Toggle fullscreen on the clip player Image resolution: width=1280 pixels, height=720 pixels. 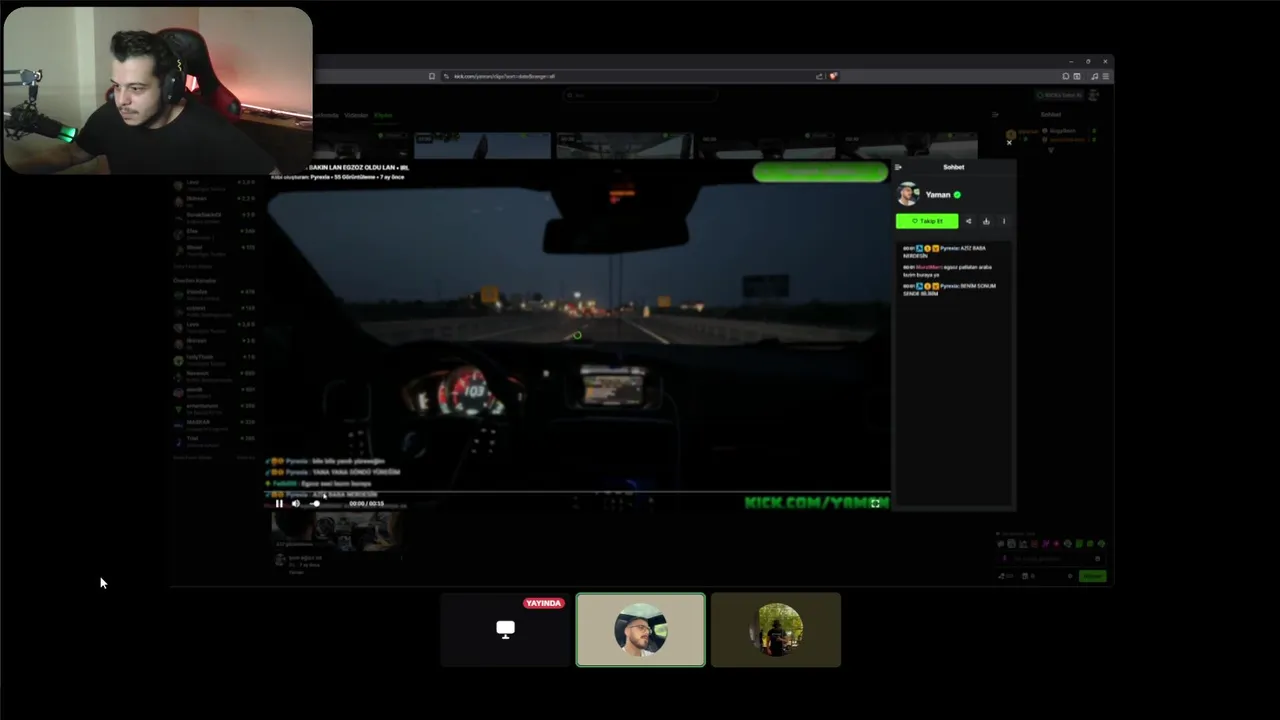(875, 503)
